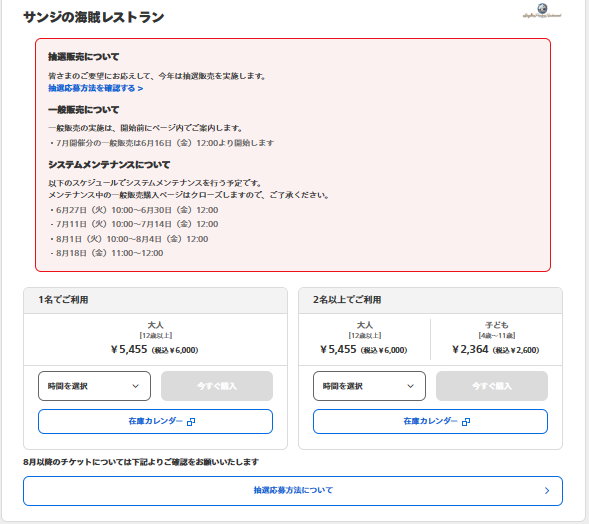Viewport: 589px width, 524px height.
Task: Open 時間を選択 dropdown under 1名でご利用
Action: [94, 386]
